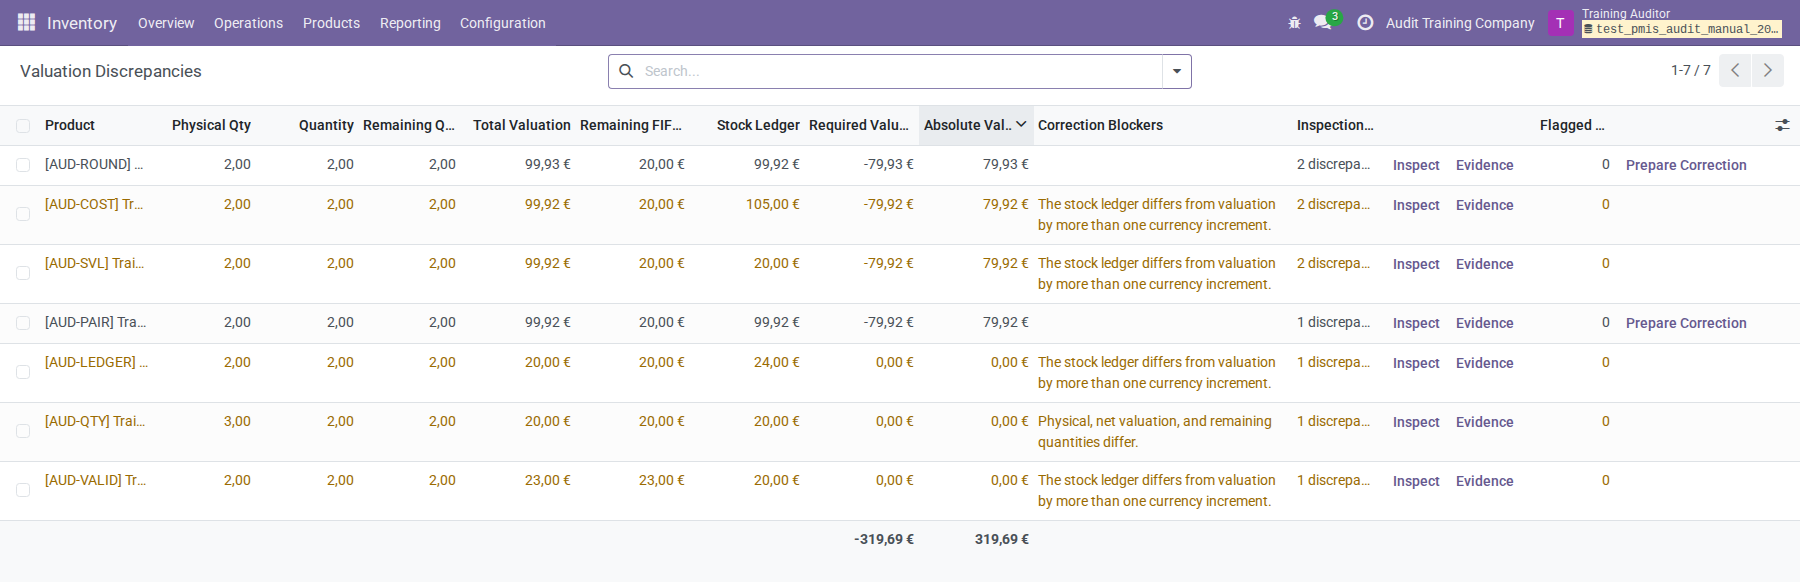Sort by Absolute Valuation column header
This screenshot has width=1800, height=582.
975,125
